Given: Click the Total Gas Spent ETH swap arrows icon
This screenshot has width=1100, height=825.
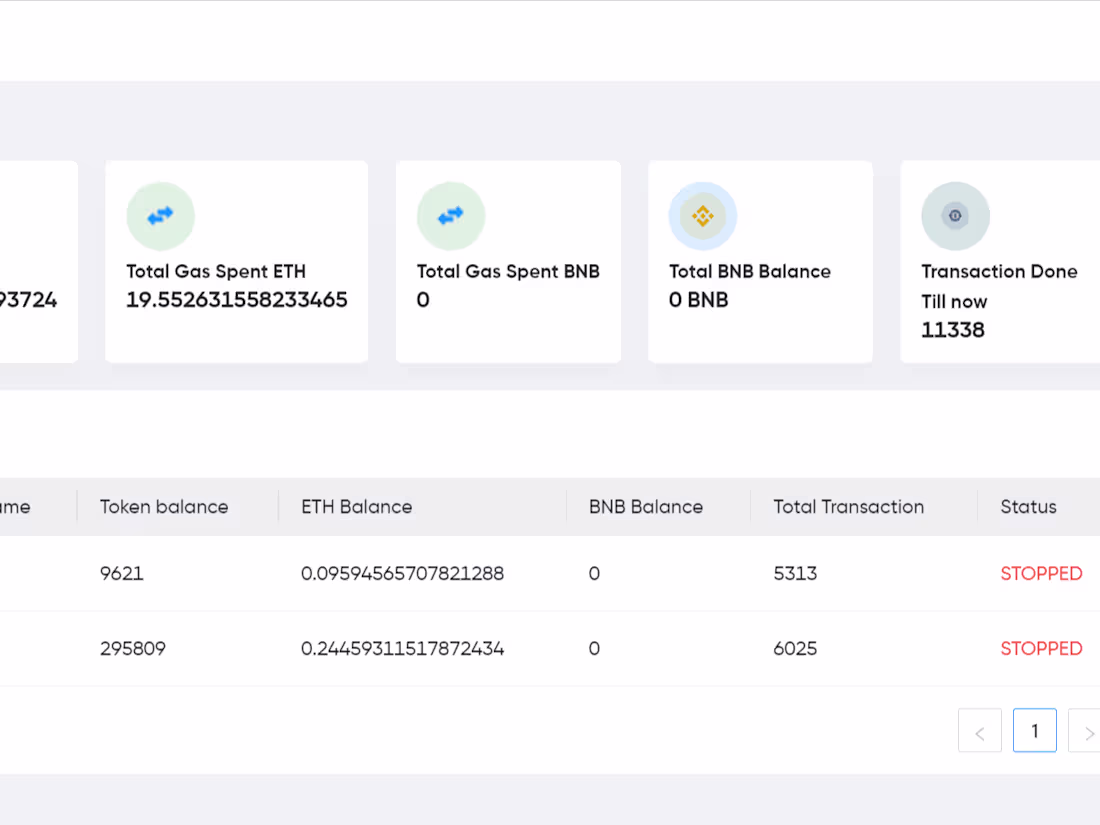Looking at the screenshot, I should click(160, 215).
